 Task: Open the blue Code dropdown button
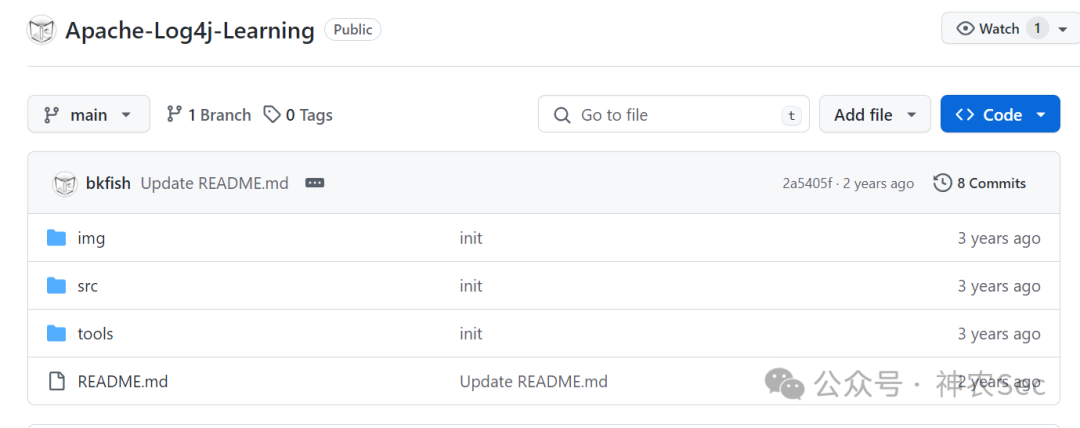[x=1000, y=114]
